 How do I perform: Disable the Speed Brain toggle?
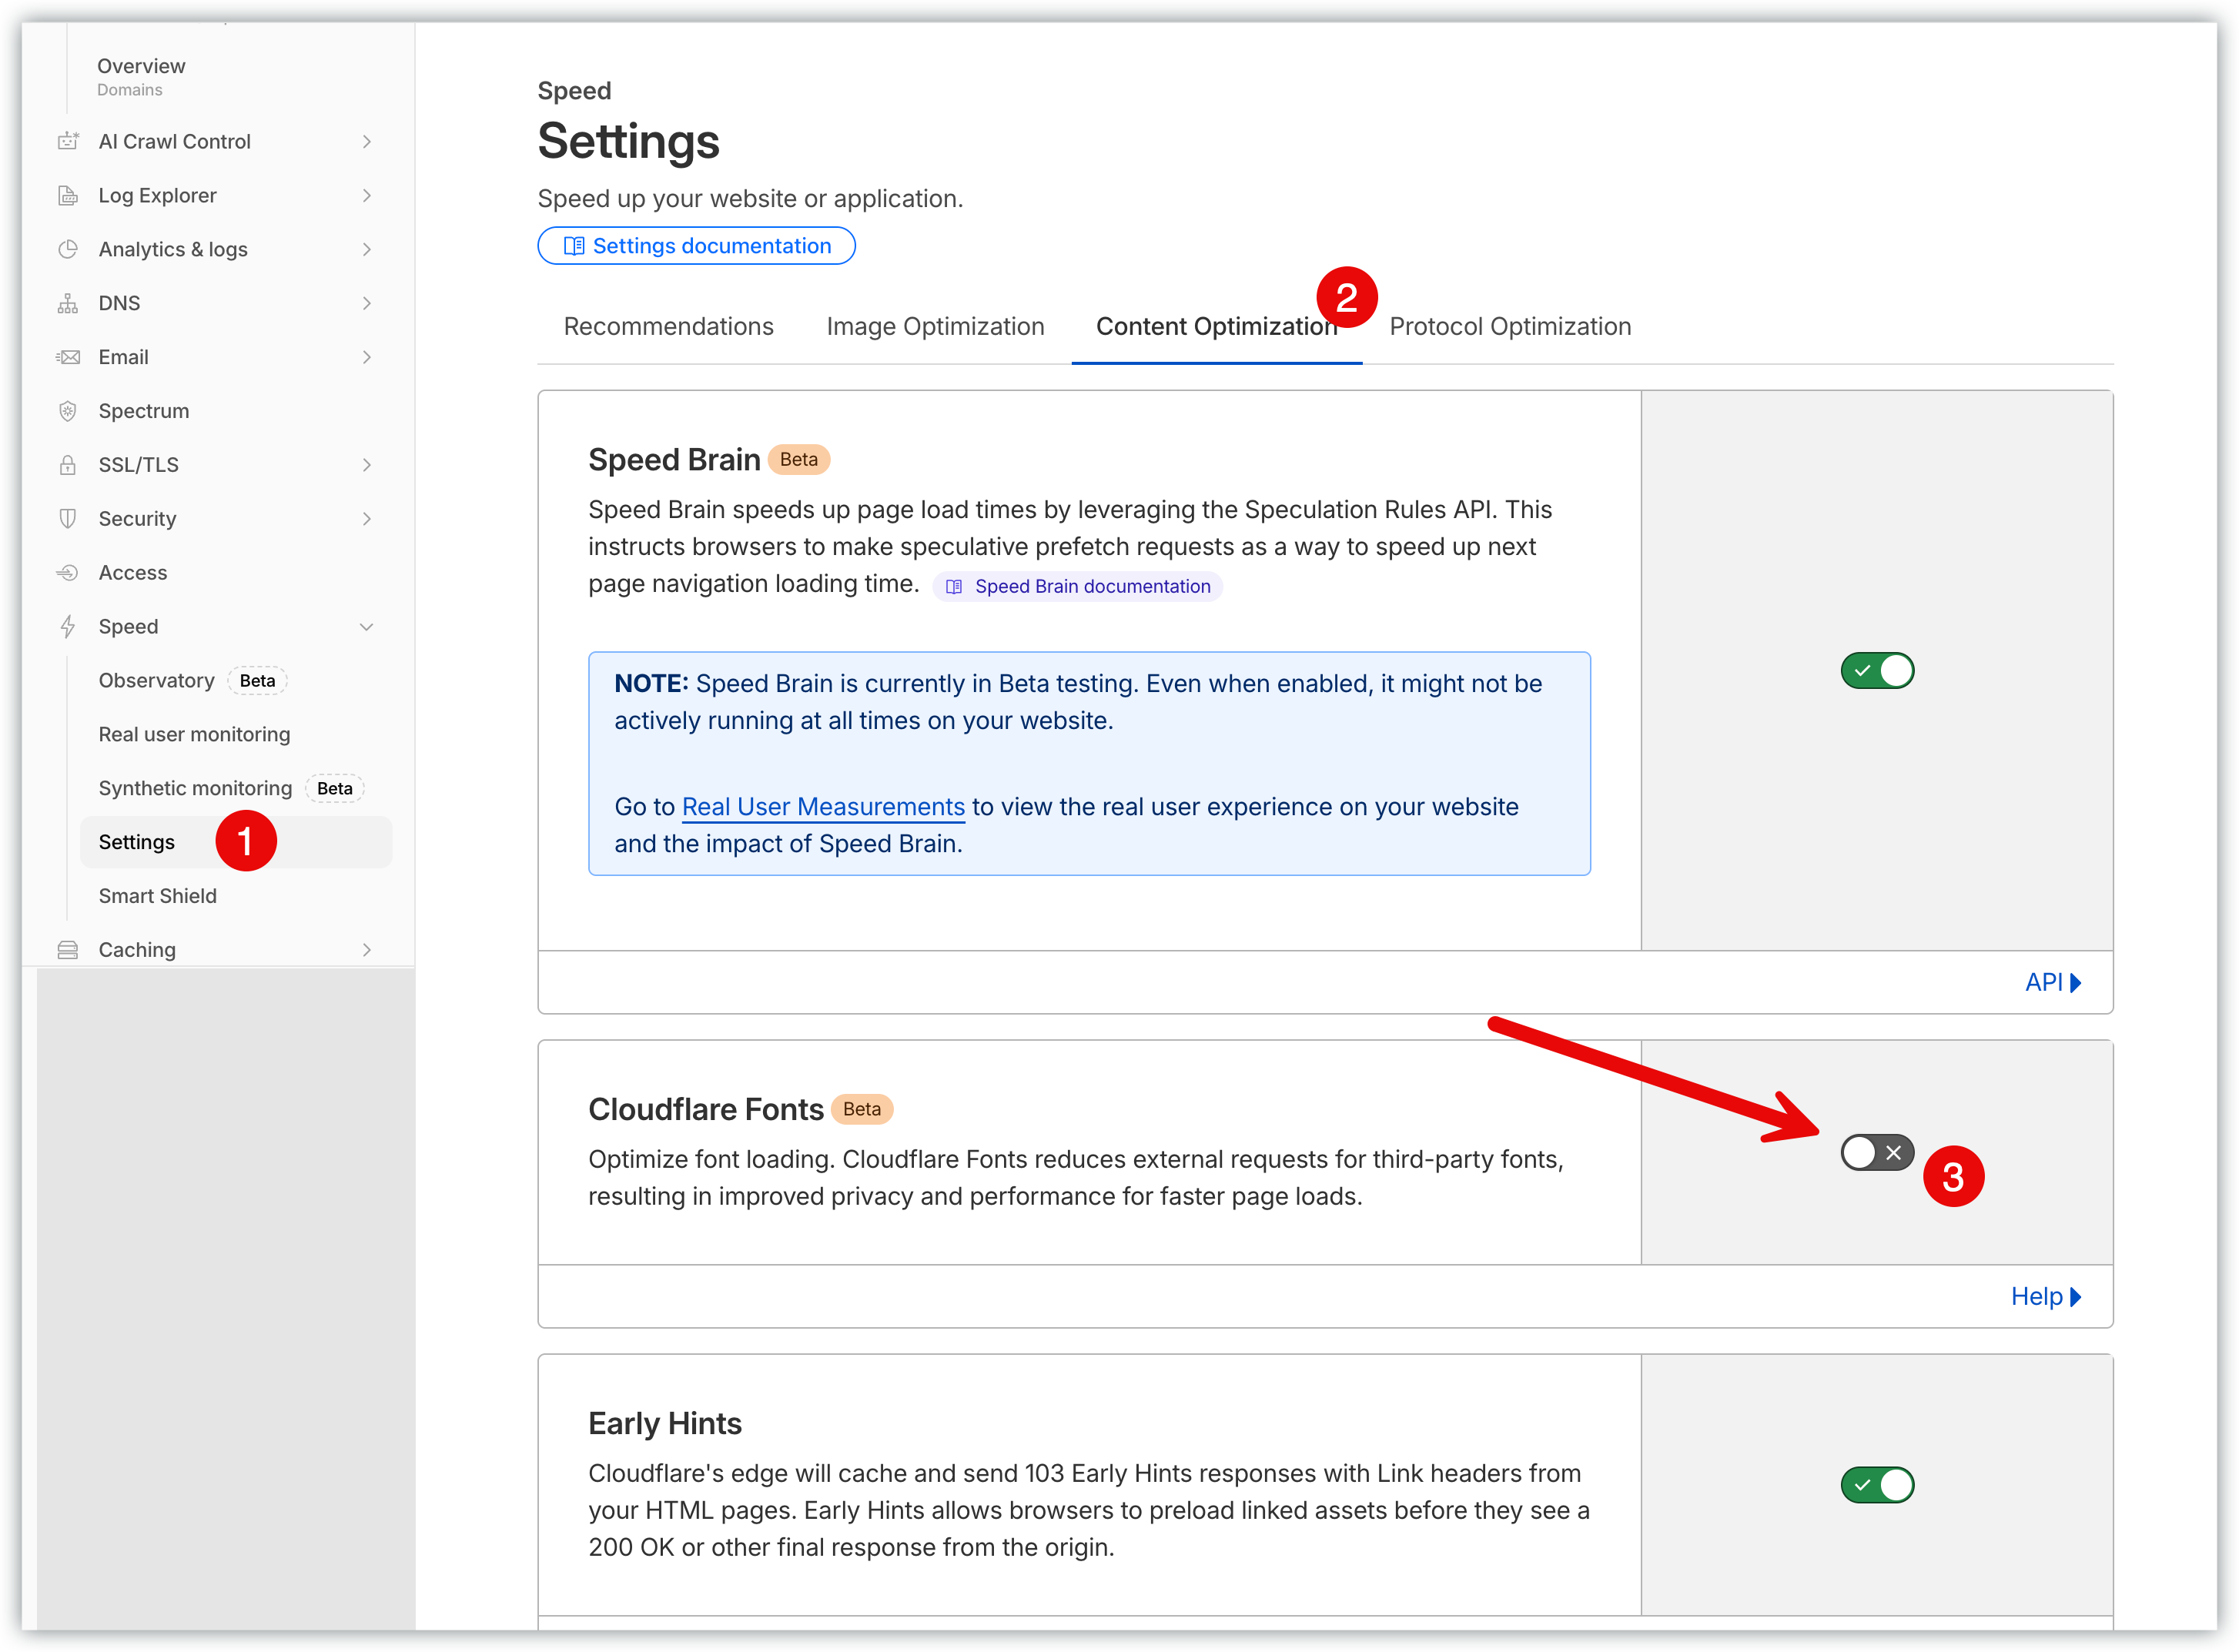pyautogui.click(x=1877, y=671)
